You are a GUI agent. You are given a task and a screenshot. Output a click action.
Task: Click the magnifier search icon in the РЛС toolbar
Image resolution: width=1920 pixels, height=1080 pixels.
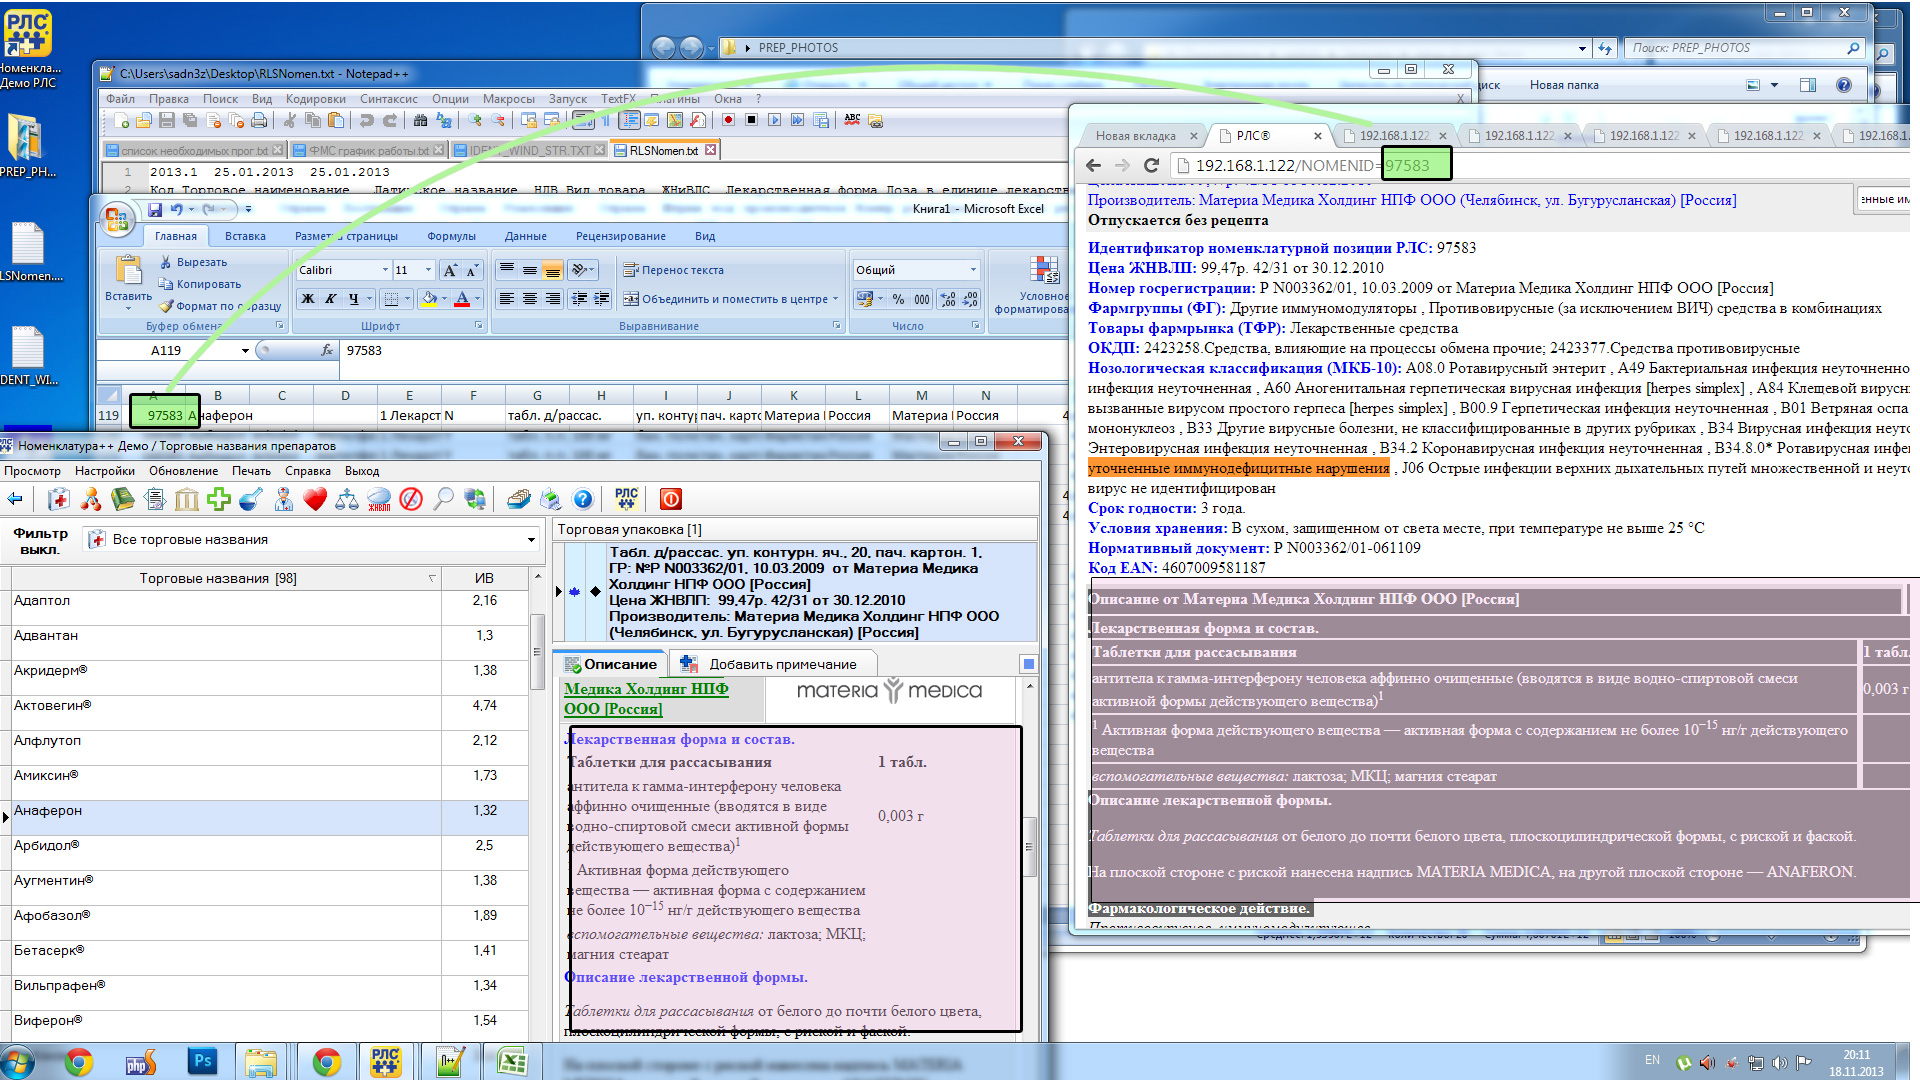[x=443, y=499]
